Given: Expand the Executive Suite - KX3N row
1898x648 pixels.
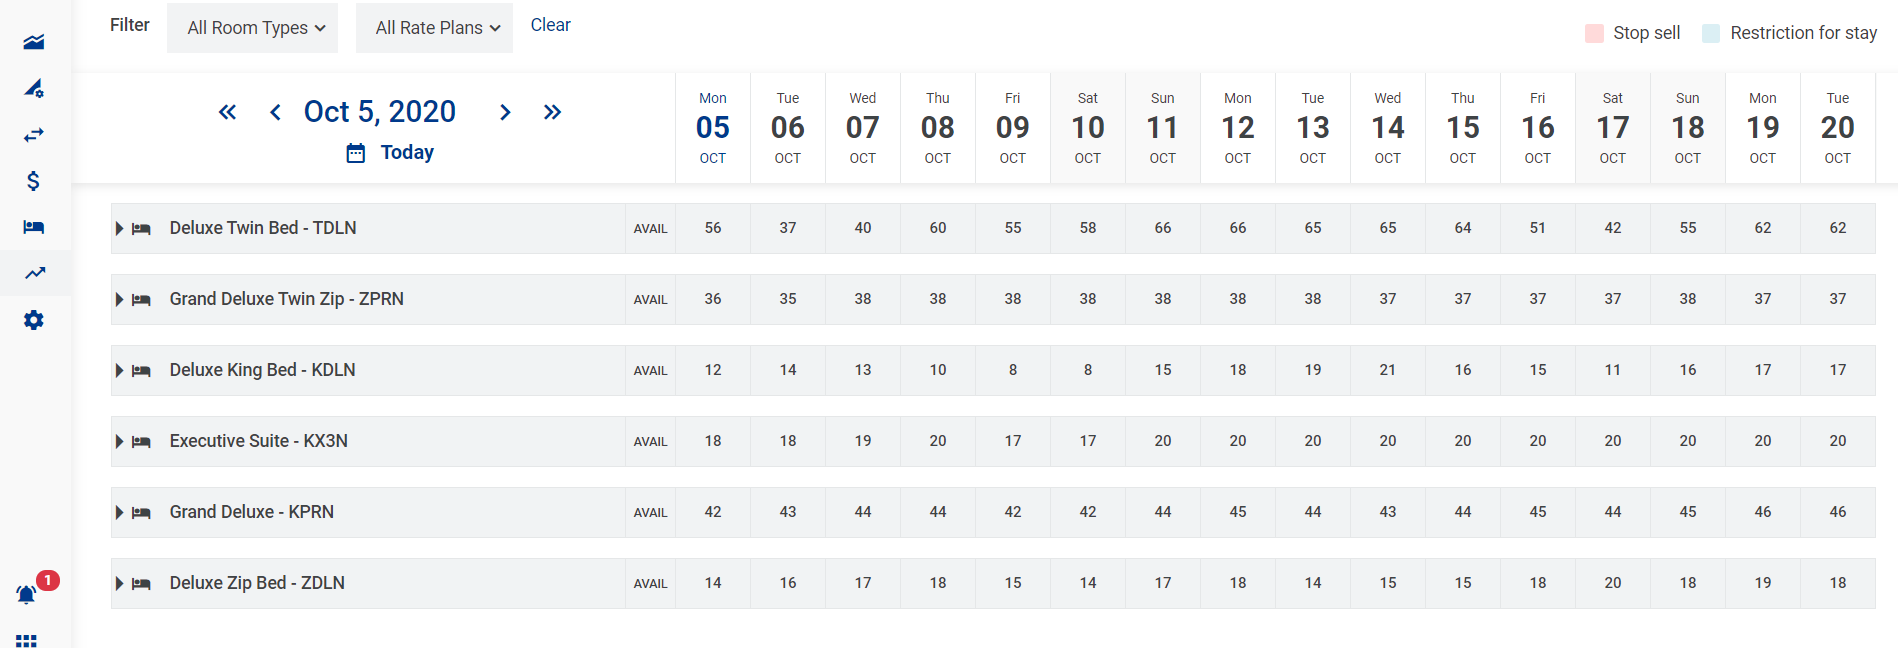Looking at the screenshot, I should pos(119,442).
